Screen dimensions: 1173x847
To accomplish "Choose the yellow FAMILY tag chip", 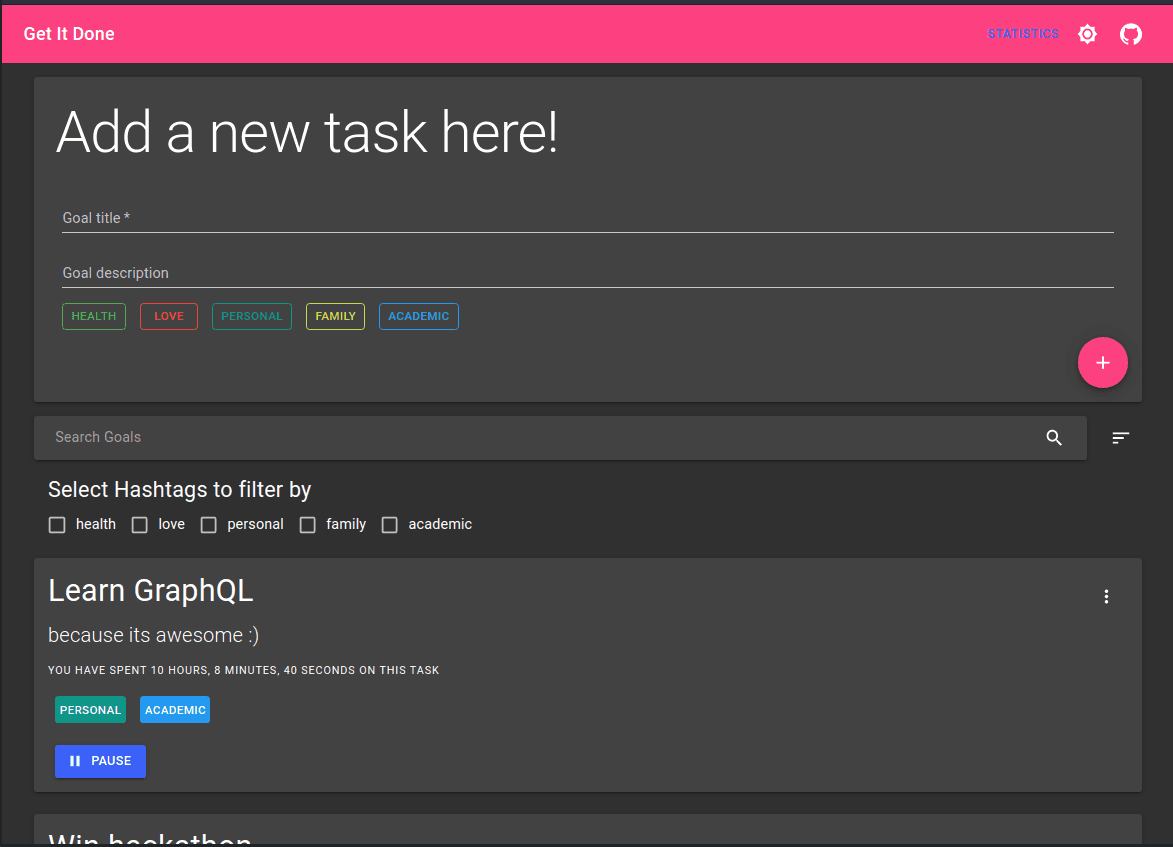I will click(335, 317).
